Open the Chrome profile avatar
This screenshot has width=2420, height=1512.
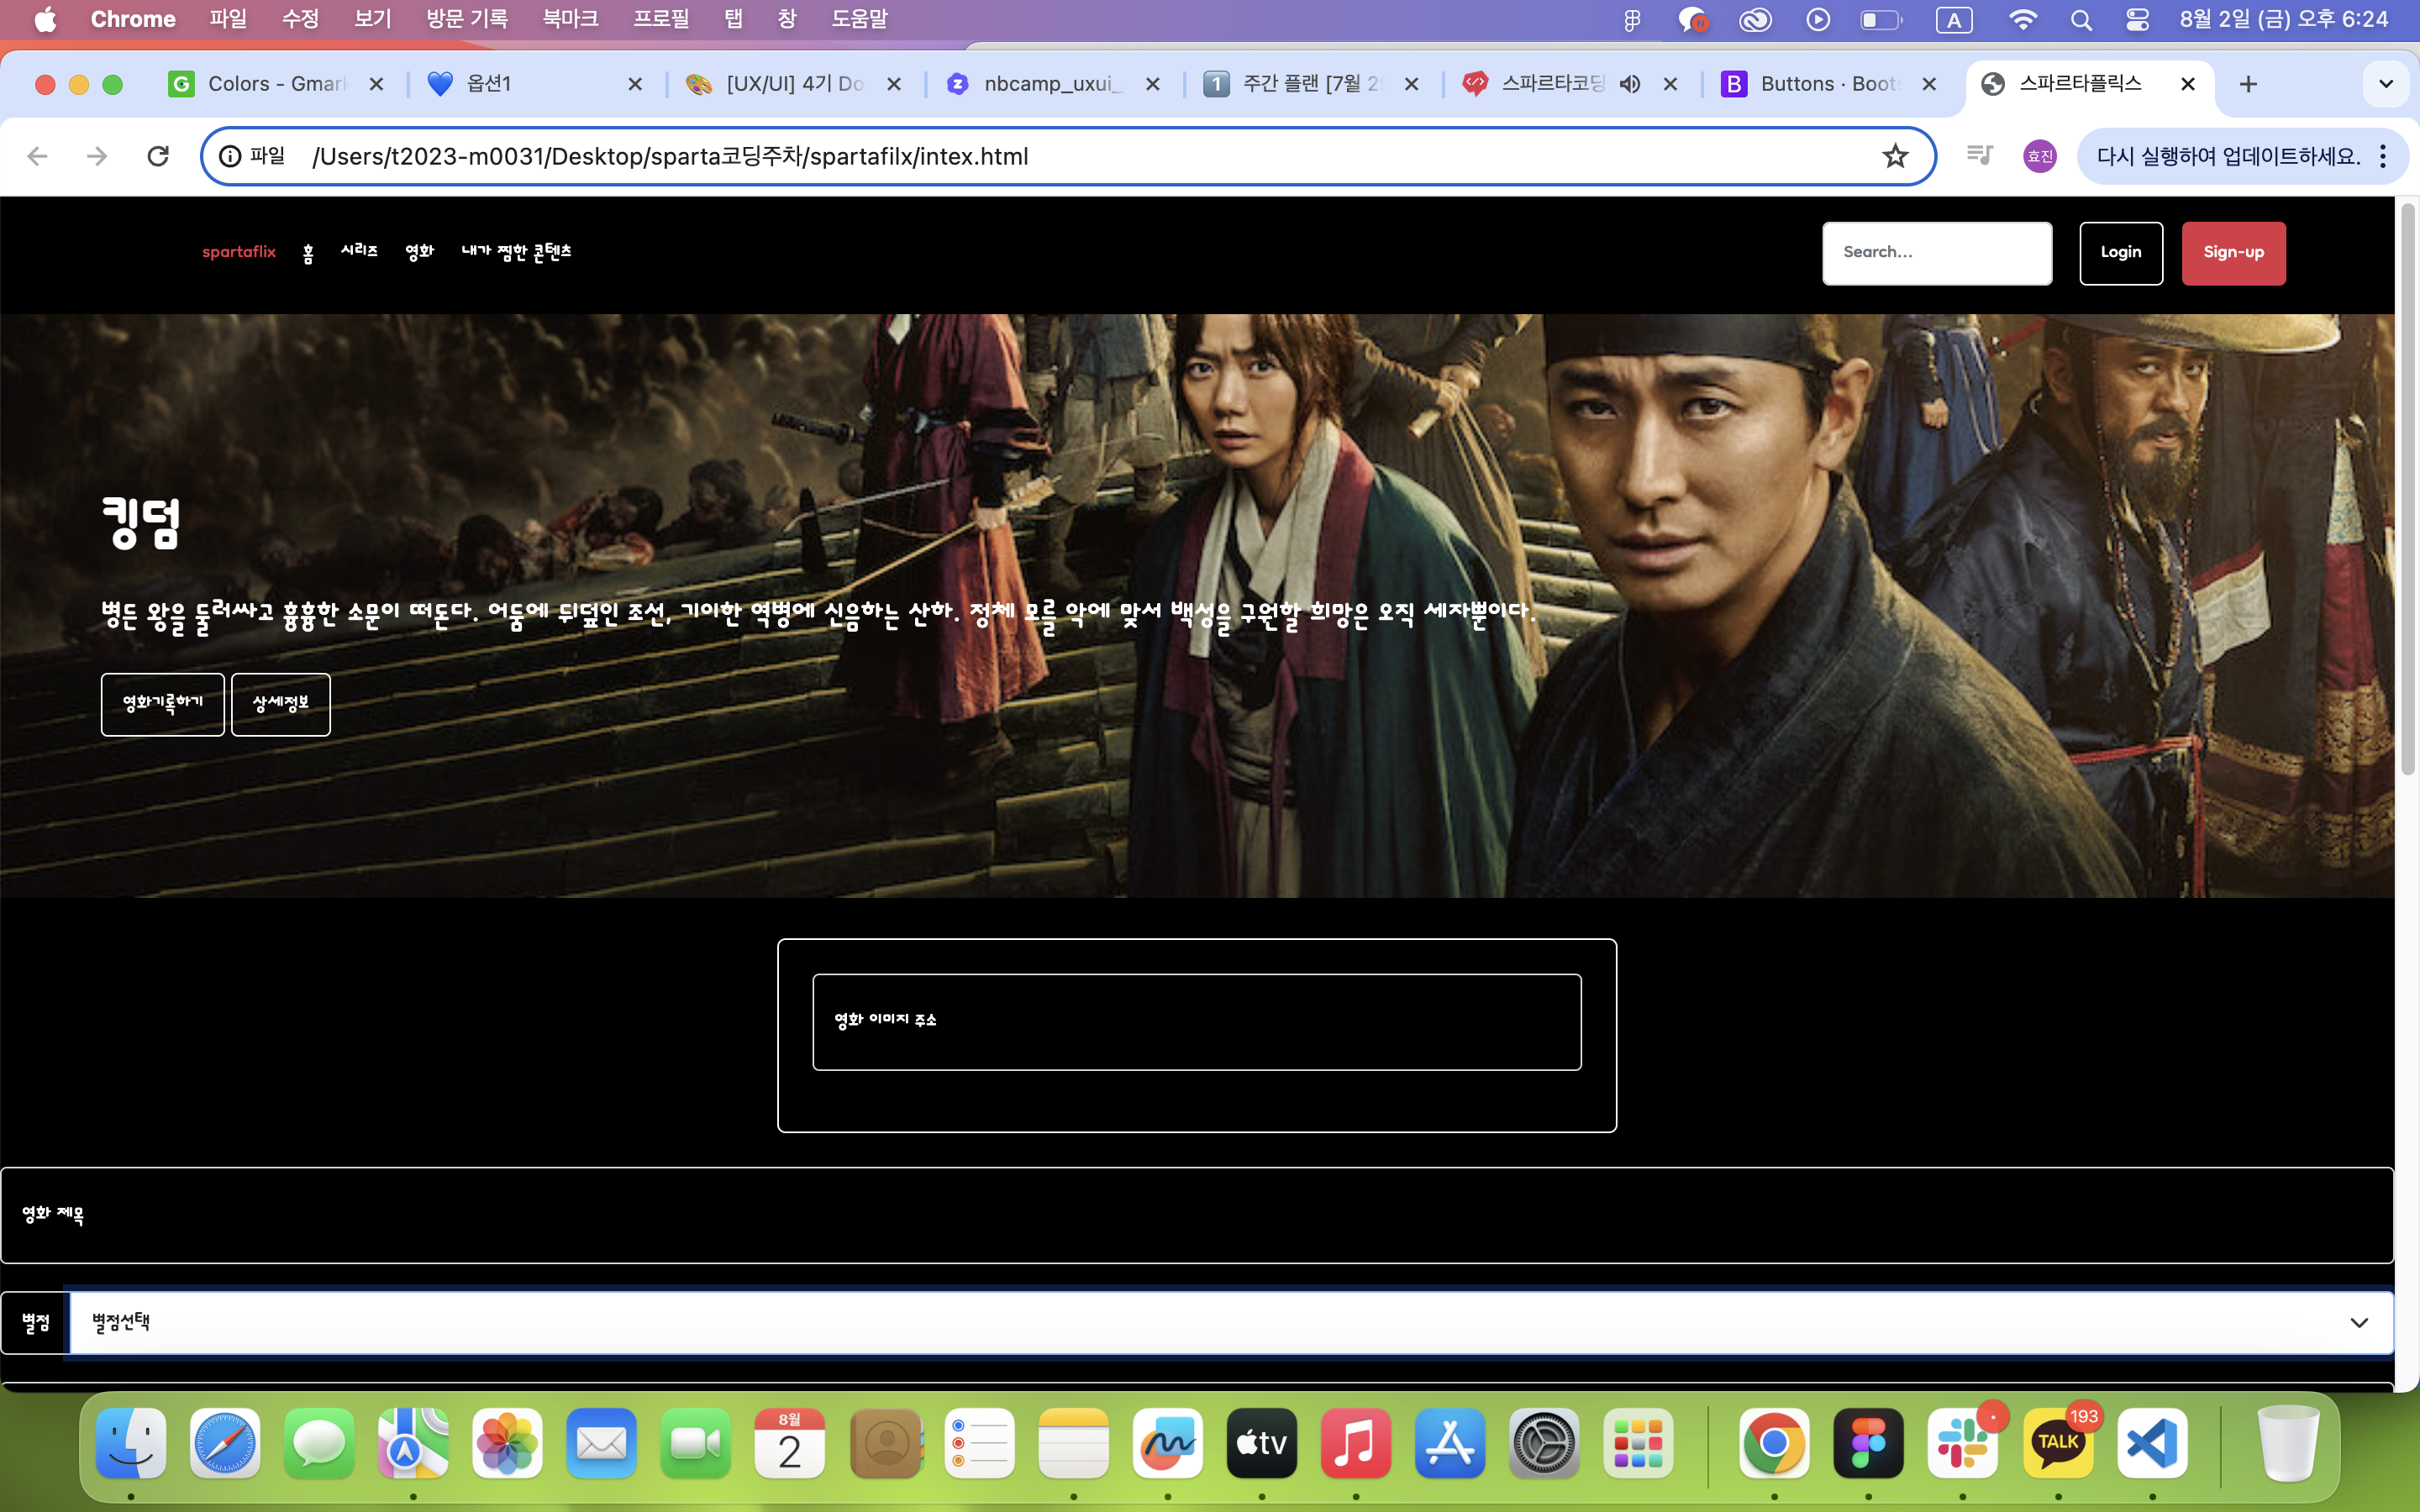2039,156
